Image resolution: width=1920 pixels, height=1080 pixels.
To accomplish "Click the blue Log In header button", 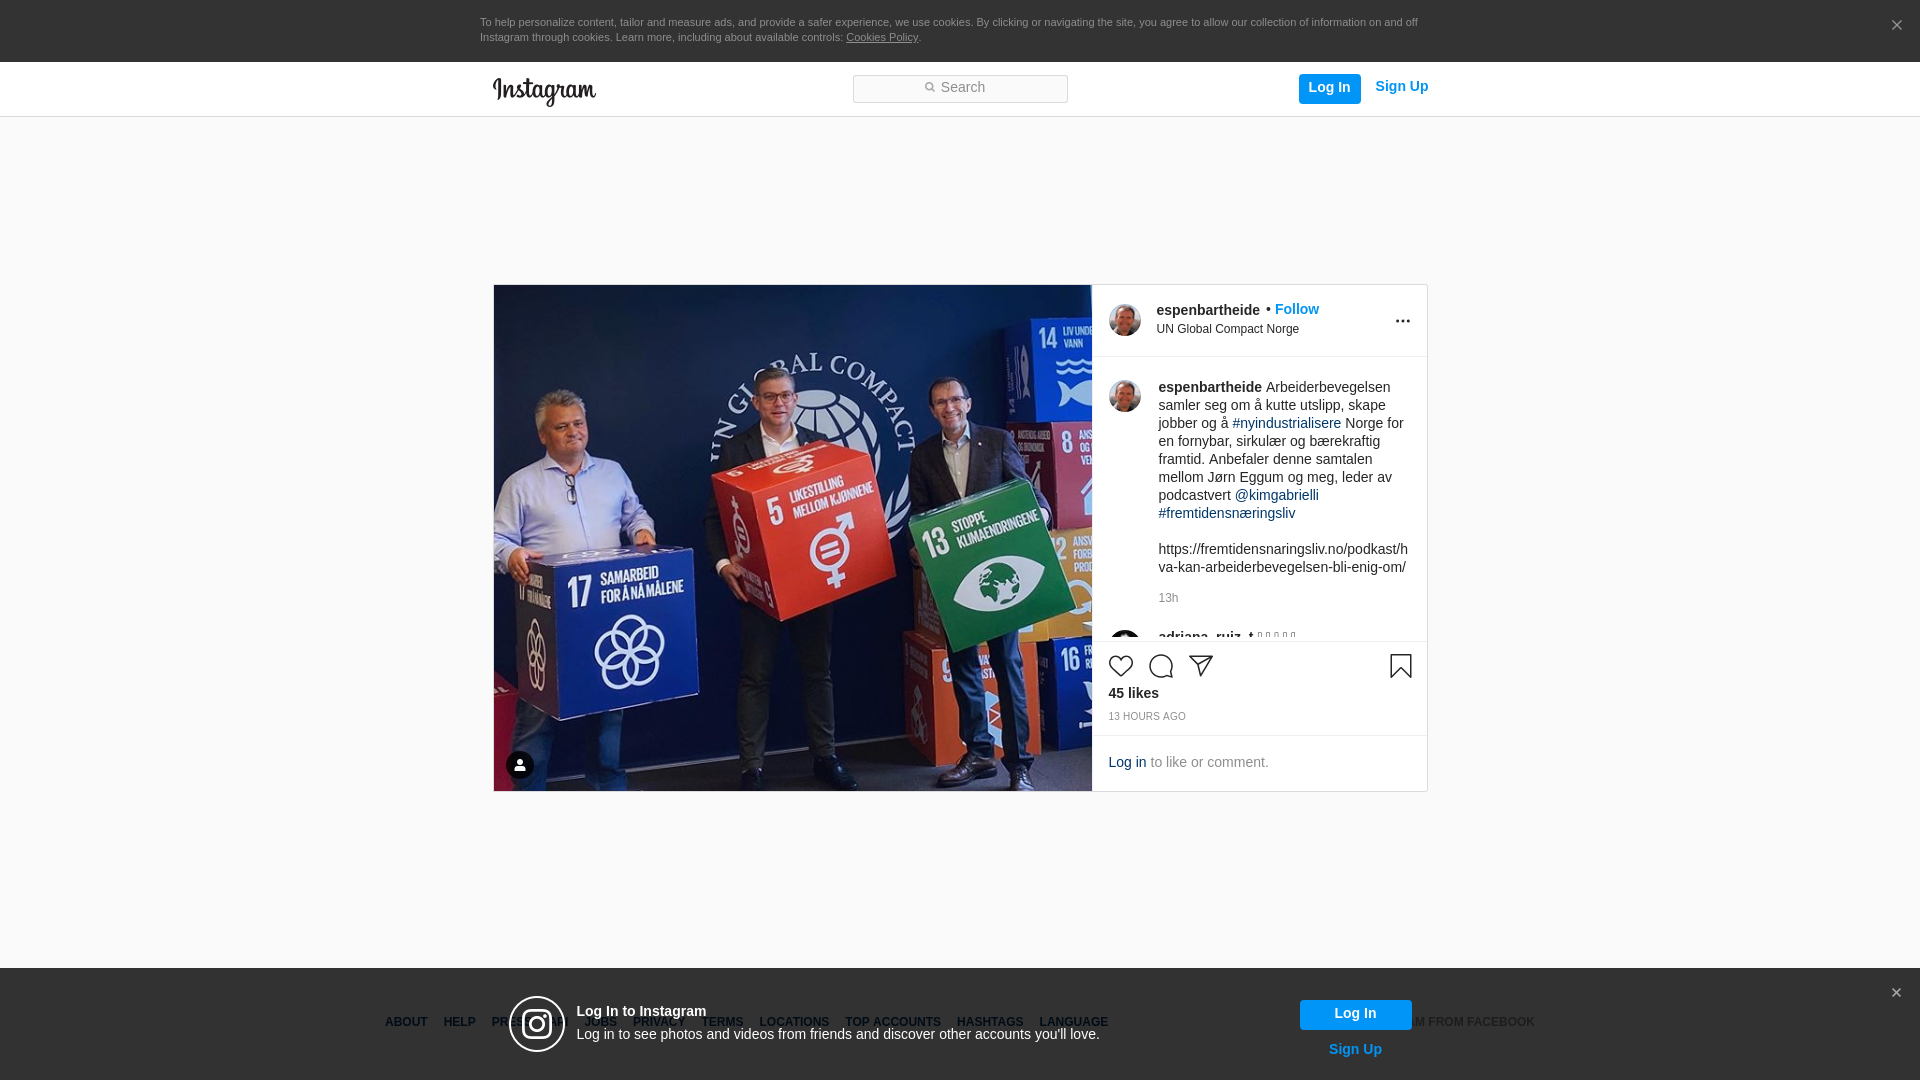I will pyautogui.click(x=1329, y=88).
